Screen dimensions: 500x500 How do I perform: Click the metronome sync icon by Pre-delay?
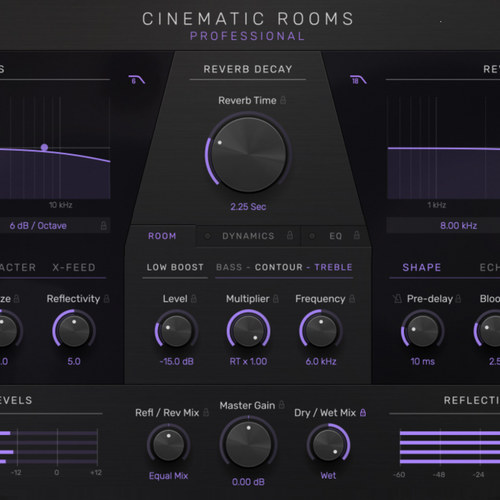click(397, 298)
